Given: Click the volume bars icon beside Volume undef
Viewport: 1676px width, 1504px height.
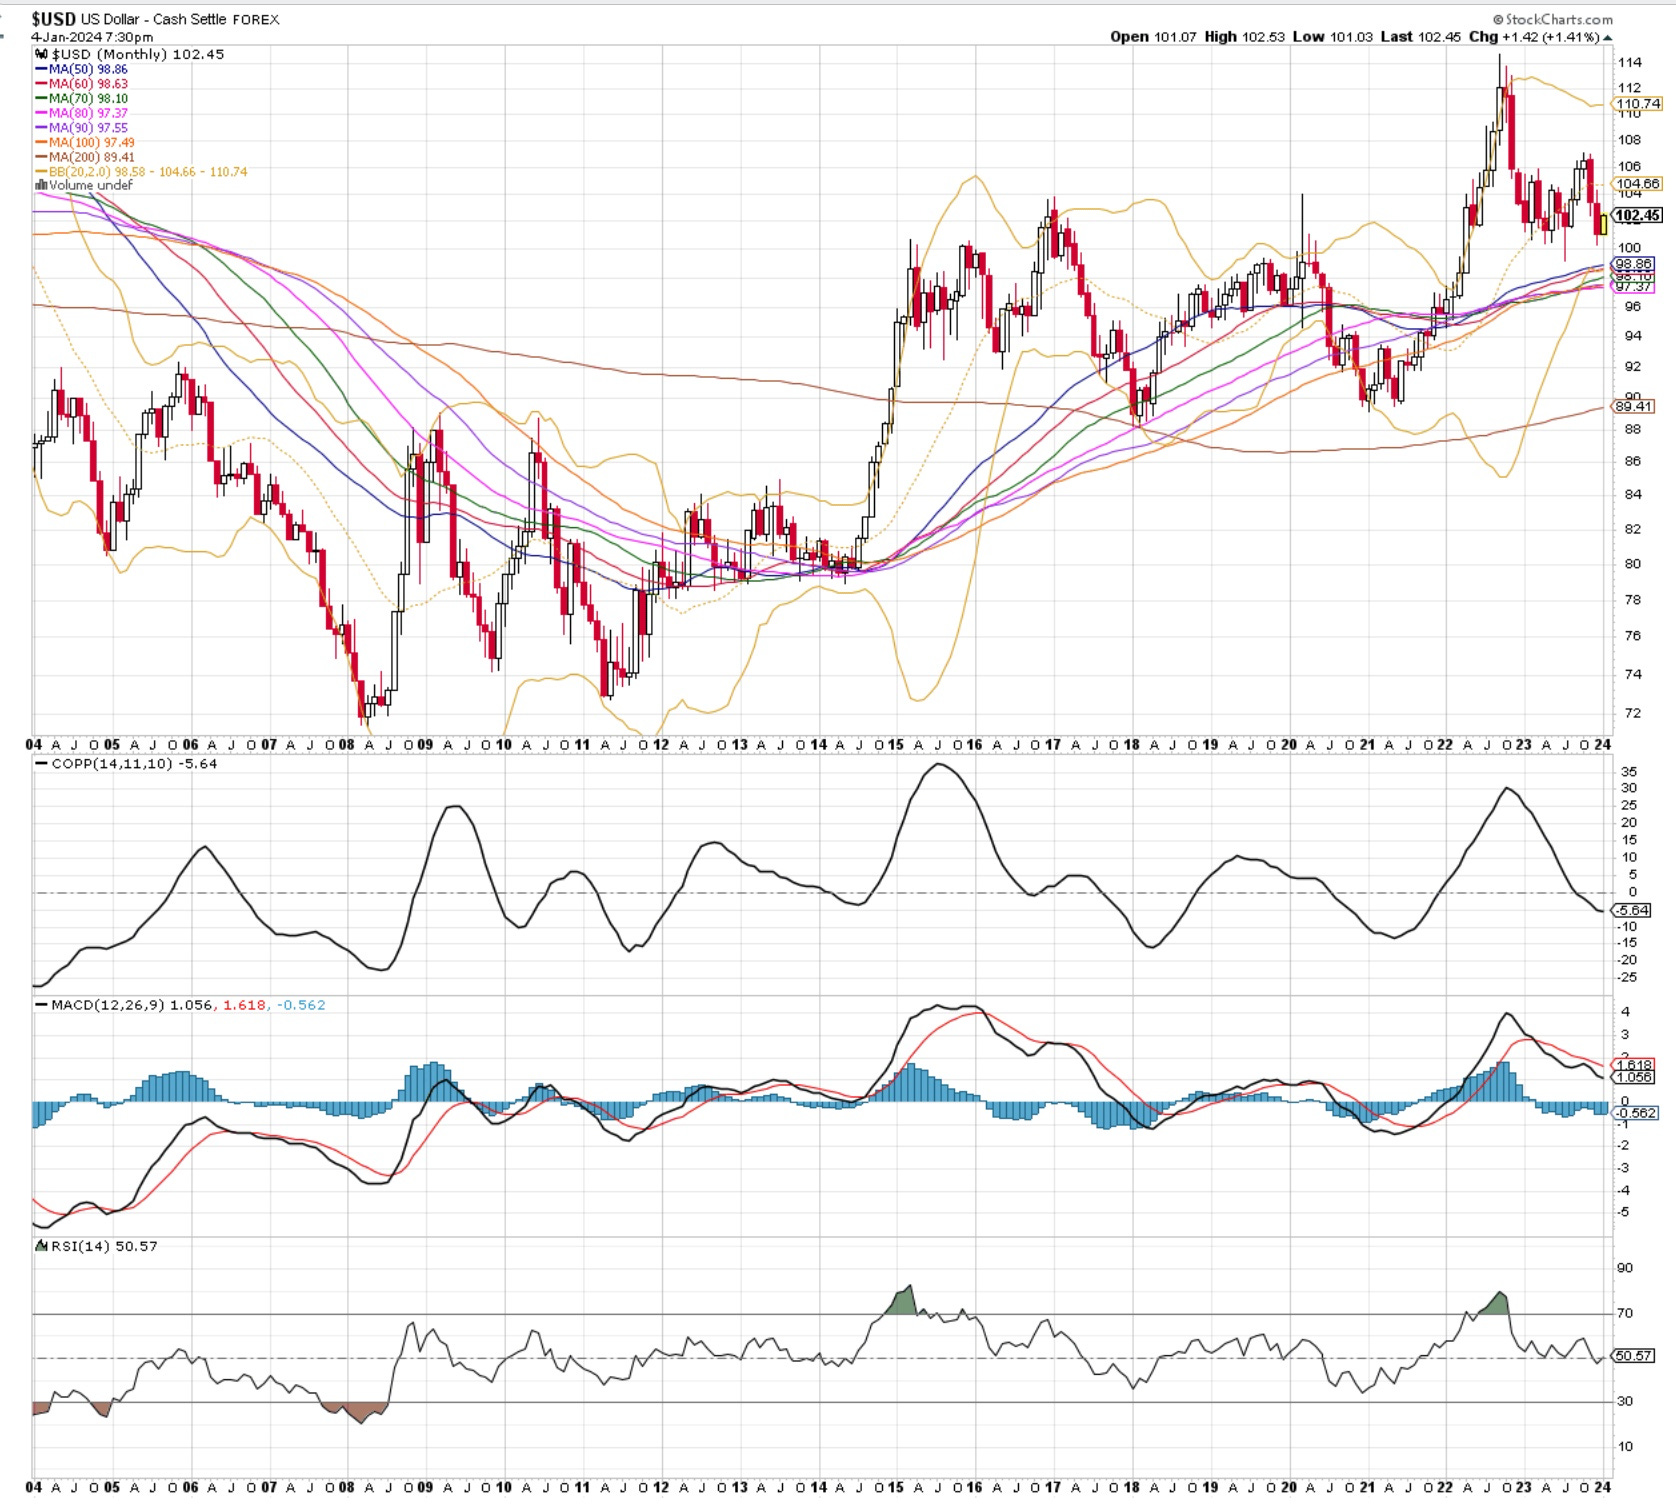Looking at the screenshot, I should 41,186.
